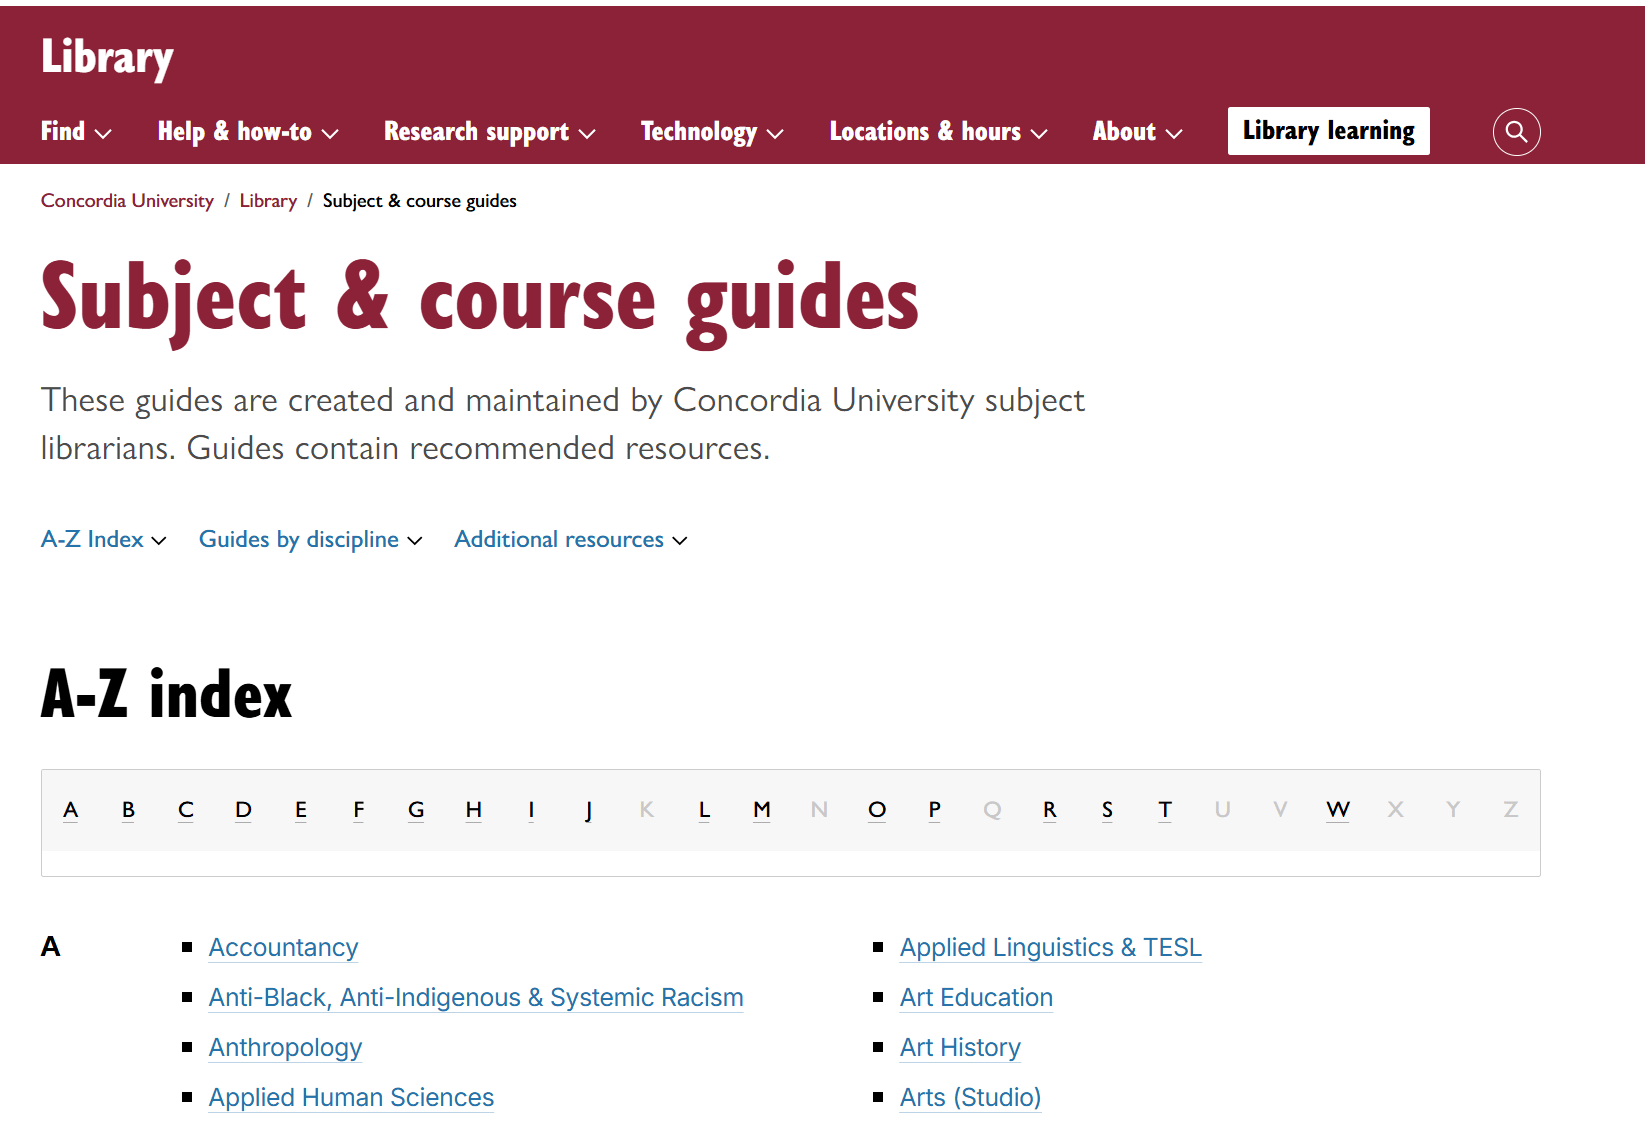Expand the Find menu

[x=76, y=132]
